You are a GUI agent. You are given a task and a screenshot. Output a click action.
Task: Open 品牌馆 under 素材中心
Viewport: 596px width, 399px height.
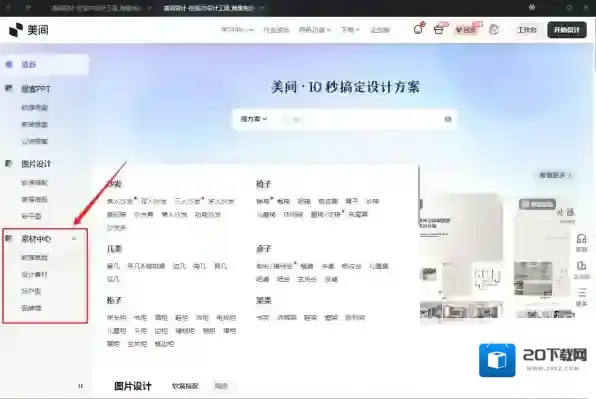click(x=31, y=308)
